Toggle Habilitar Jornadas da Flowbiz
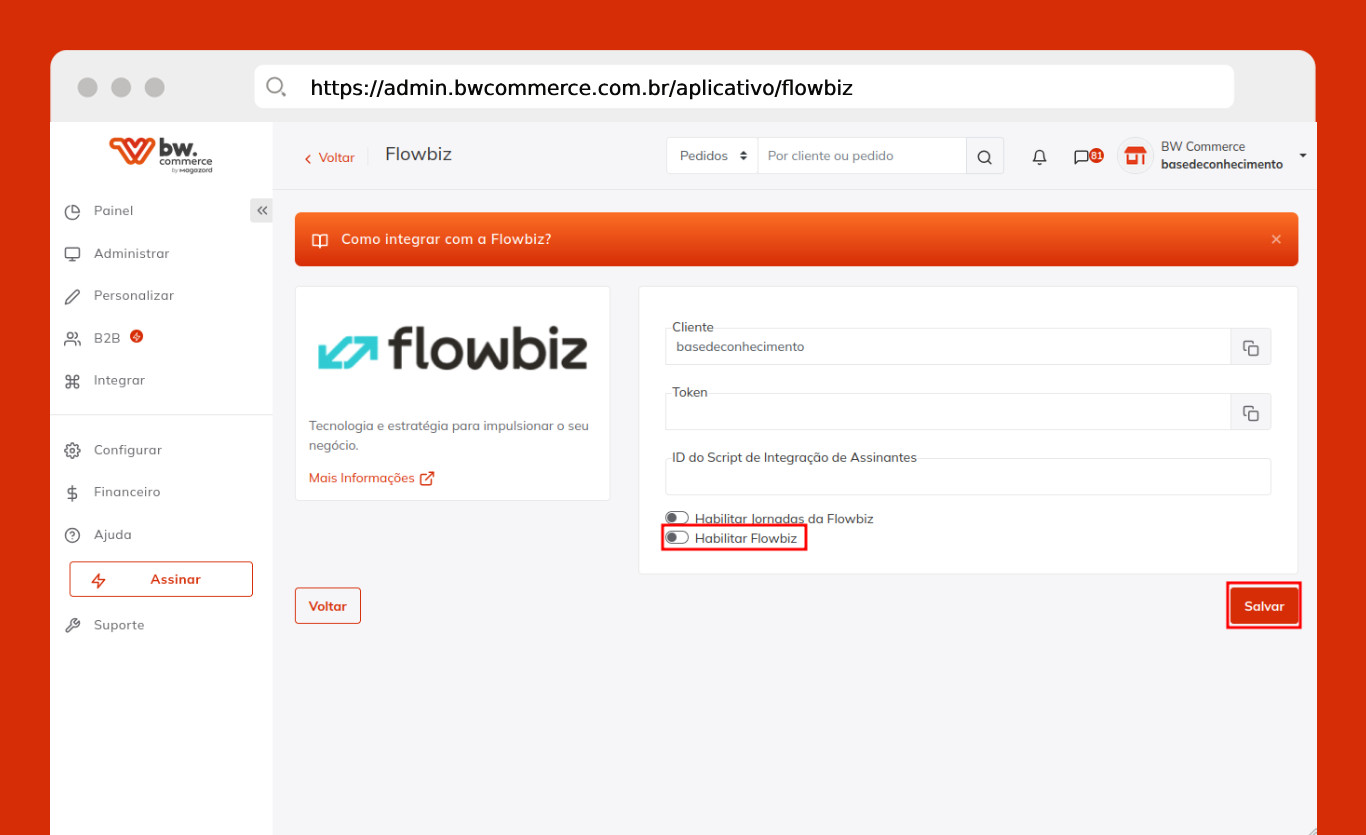This screenshot has width=1366, height=835. coord(677,518)
